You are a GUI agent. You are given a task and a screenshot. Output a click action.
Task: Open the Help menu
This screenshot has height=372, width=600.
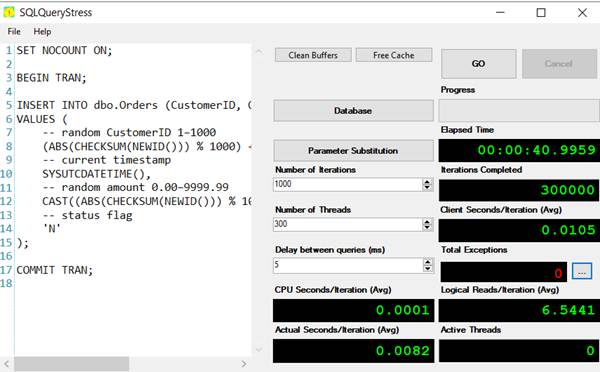click(42, 31)
